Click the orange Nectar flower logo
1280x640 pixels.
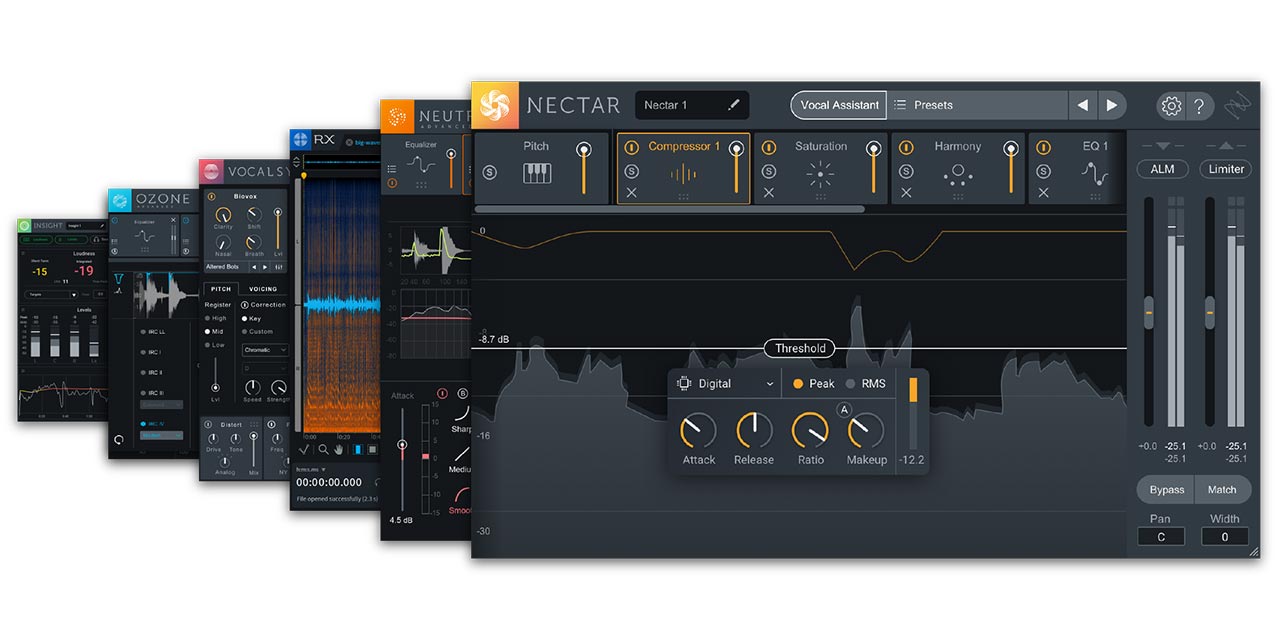(x=495, y=105)
